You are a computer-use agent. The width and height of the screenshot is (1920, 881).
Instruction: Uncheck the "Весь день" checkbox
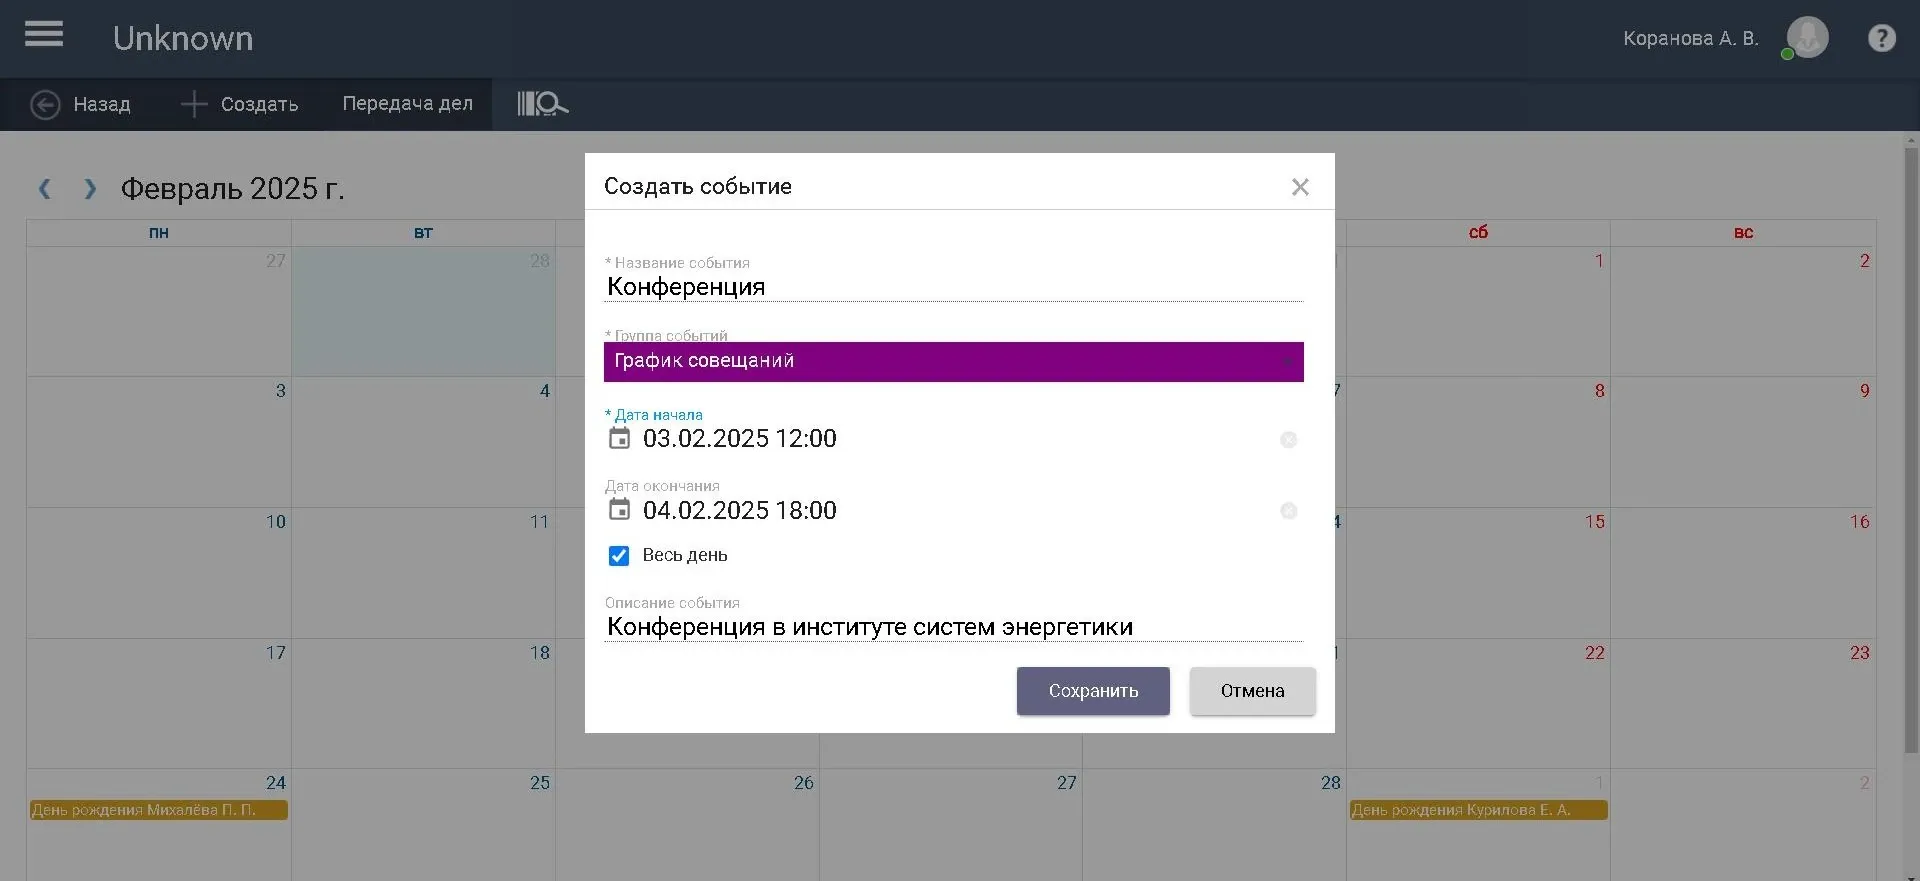click(619, 556)
